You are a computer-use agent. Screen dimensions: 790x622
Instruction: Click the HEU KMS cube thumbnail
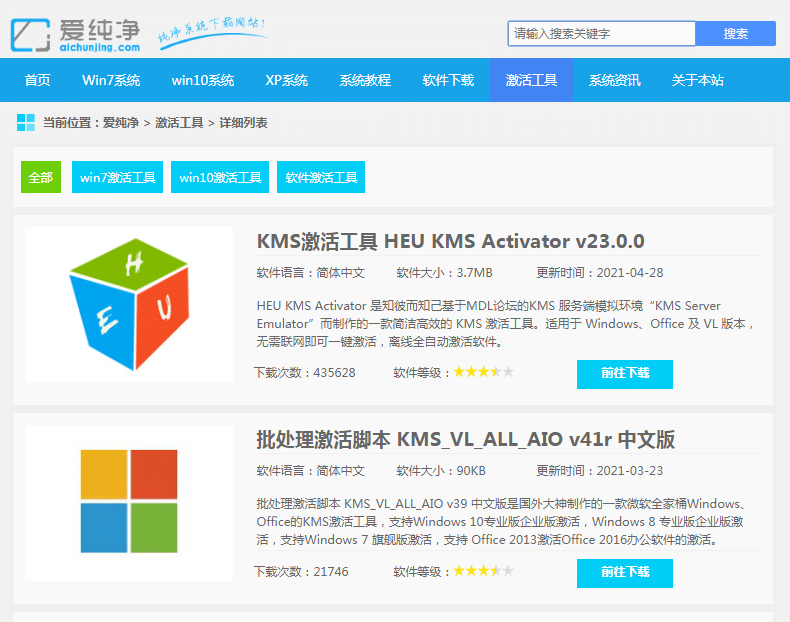[x=129, y=304]
